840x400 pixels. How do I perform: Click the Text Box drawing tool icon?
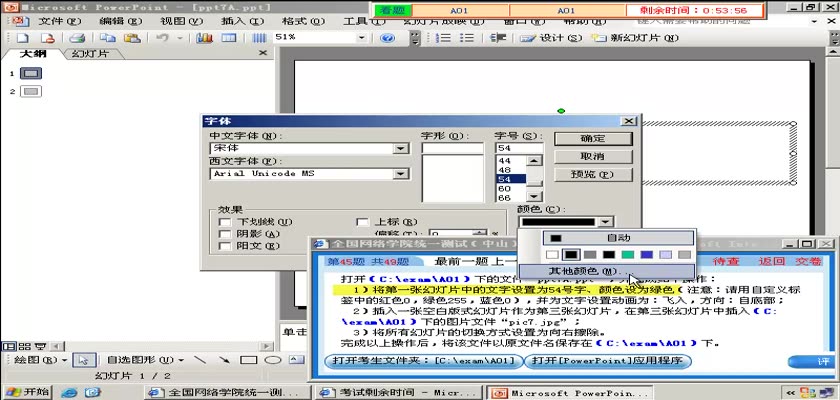click(297, 360)
